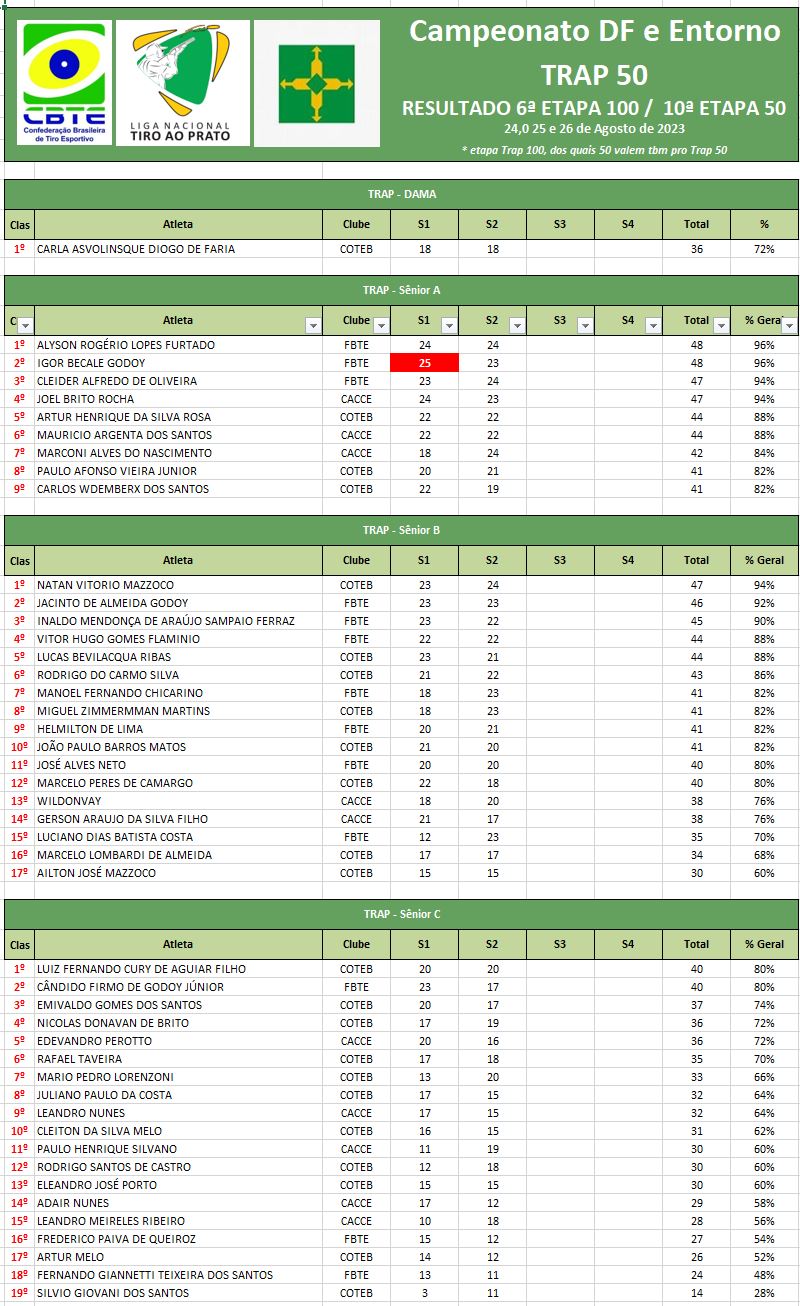Select 'IGOR BECALE GODOY' name cell
Screen dimensions: 800x1306
tap(178, 363)
